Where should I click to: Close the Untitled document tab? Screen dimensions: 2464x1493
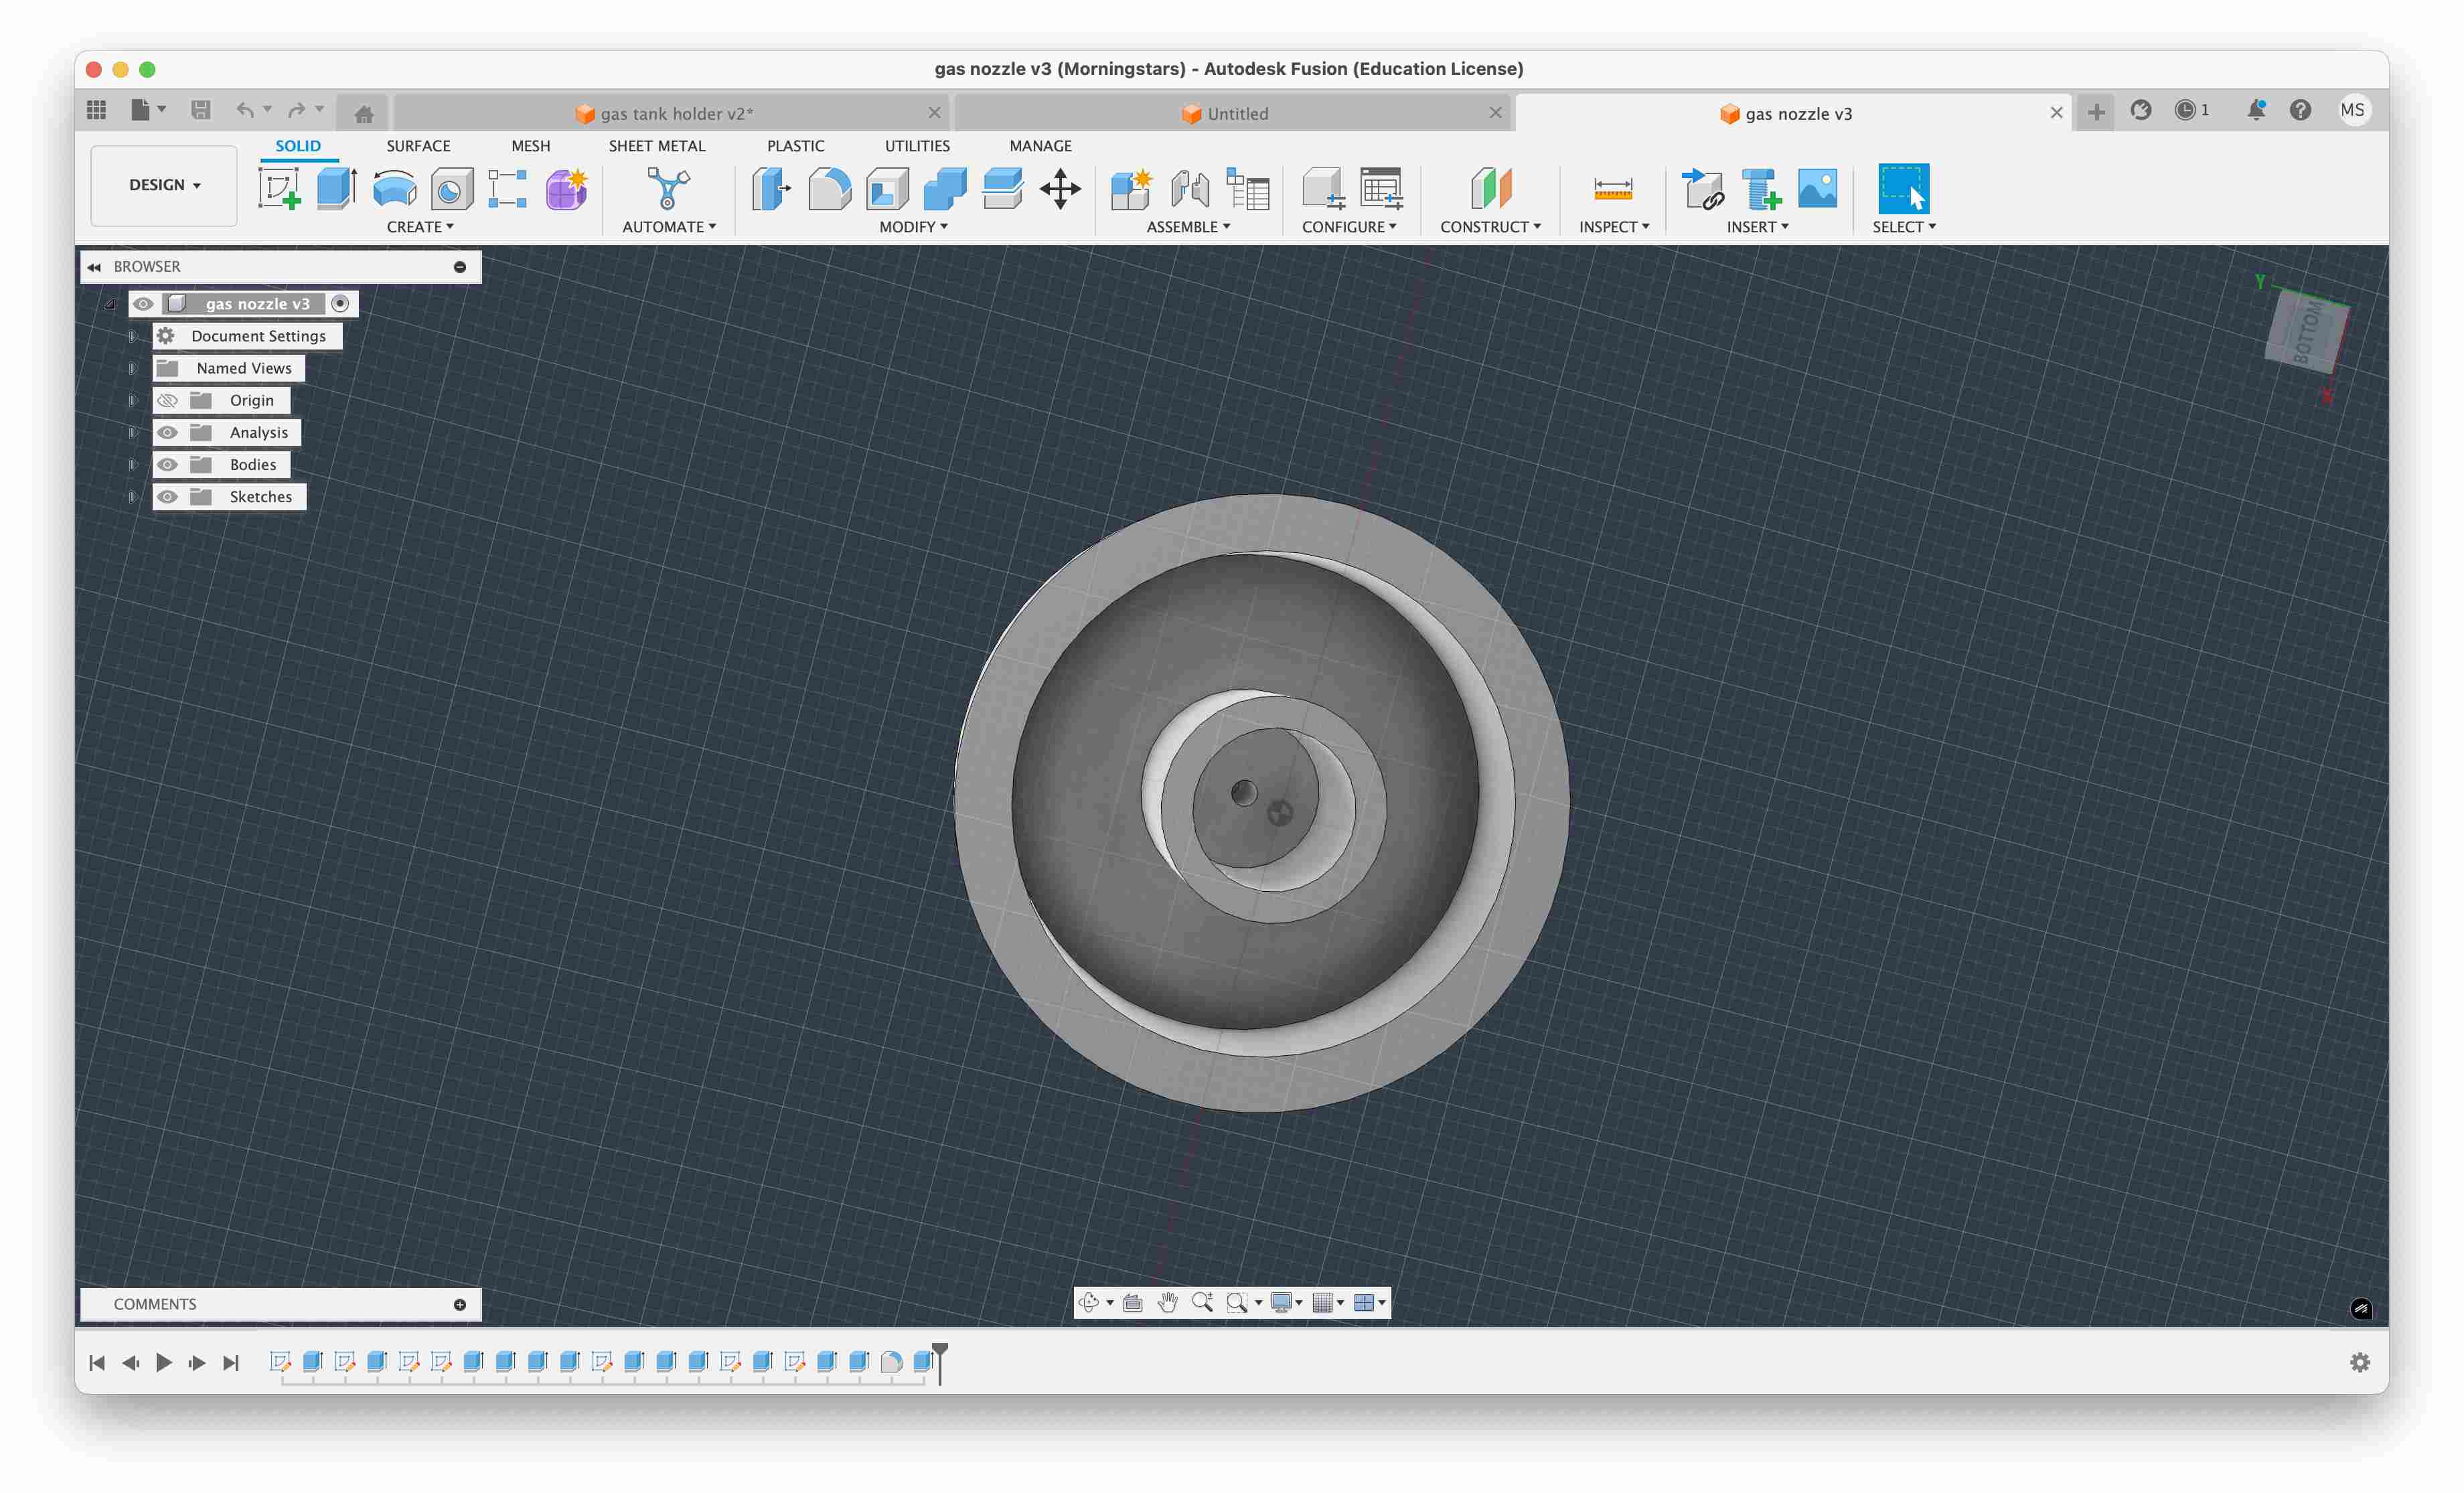click(x=1496, y=113)
